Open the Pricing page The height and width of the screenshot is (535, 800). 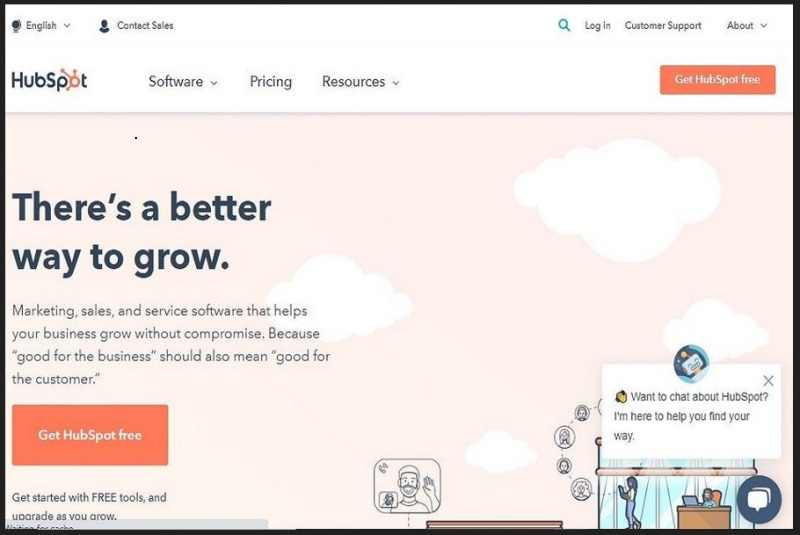click(271, 82)
